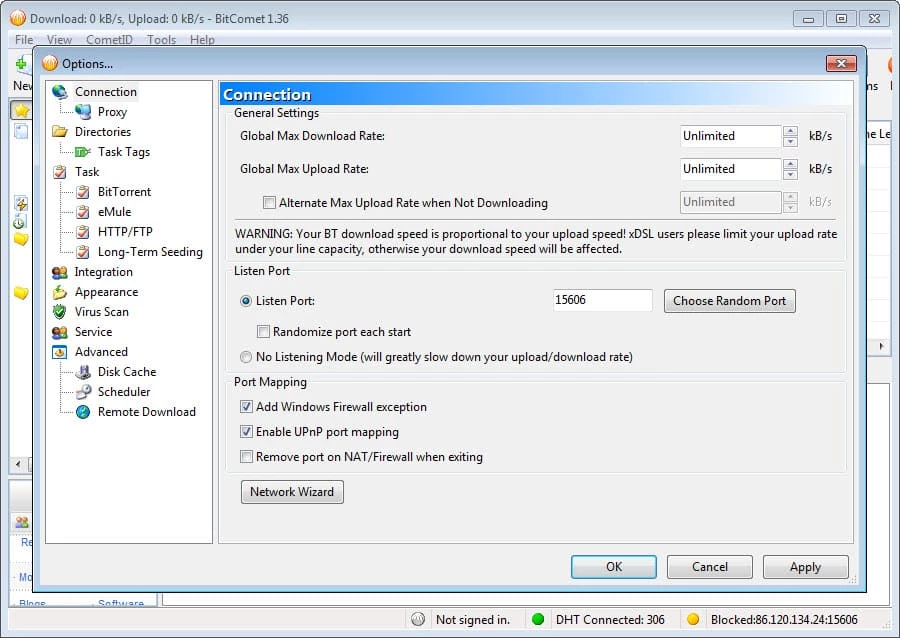Open the View menu

click(59, 40)
